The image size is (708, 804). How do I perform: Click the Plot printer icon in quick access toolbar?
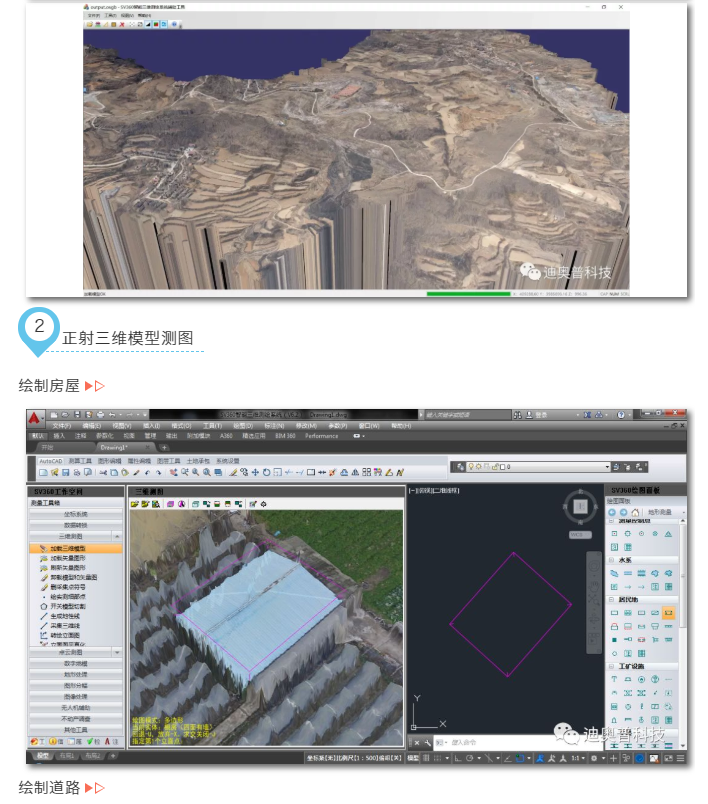[100, 415]
